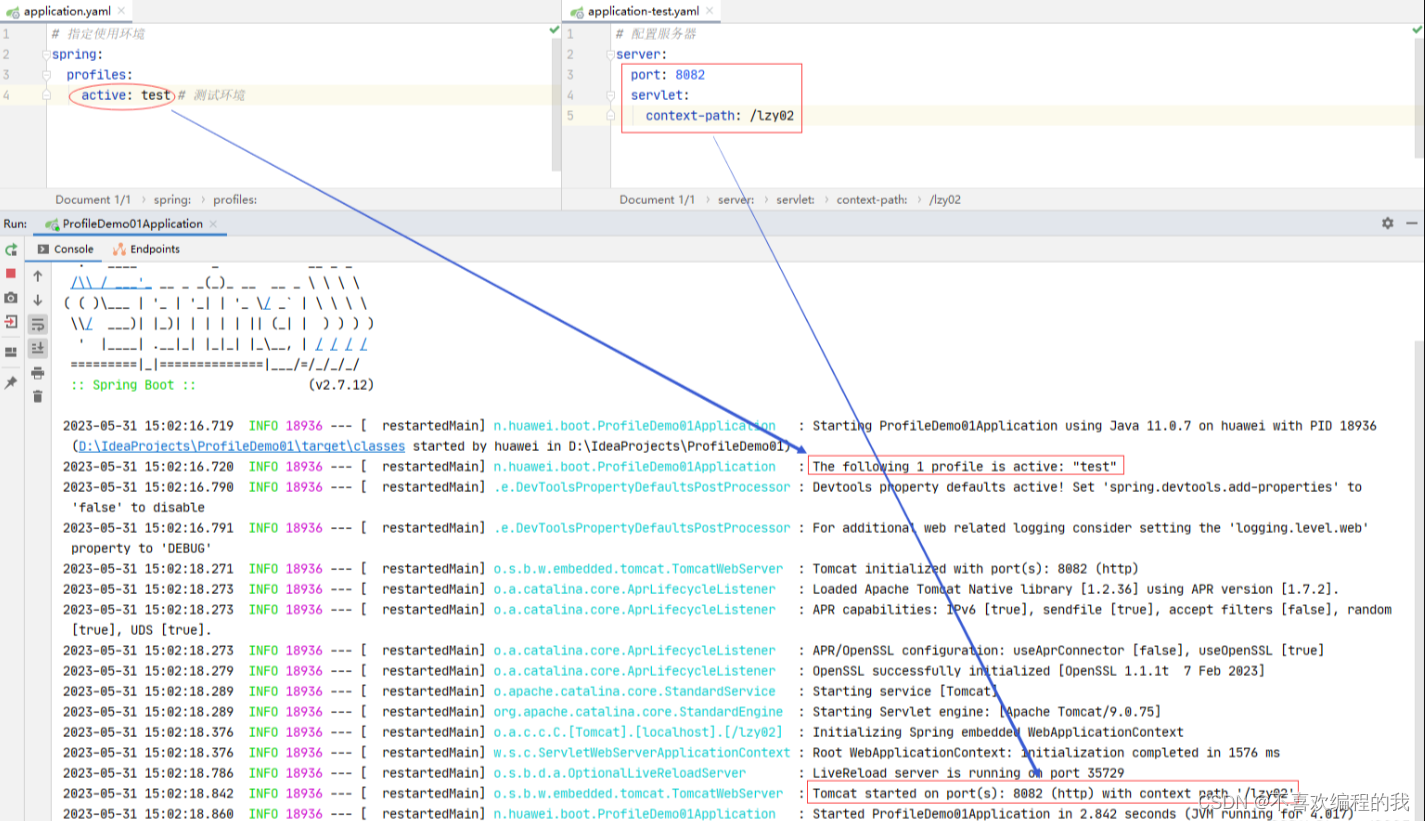The height and width of the screenshot is (821, 1425).
Task: Click 'OpenSSL successfully initialized' log message
Action: tap(1038, 670)
